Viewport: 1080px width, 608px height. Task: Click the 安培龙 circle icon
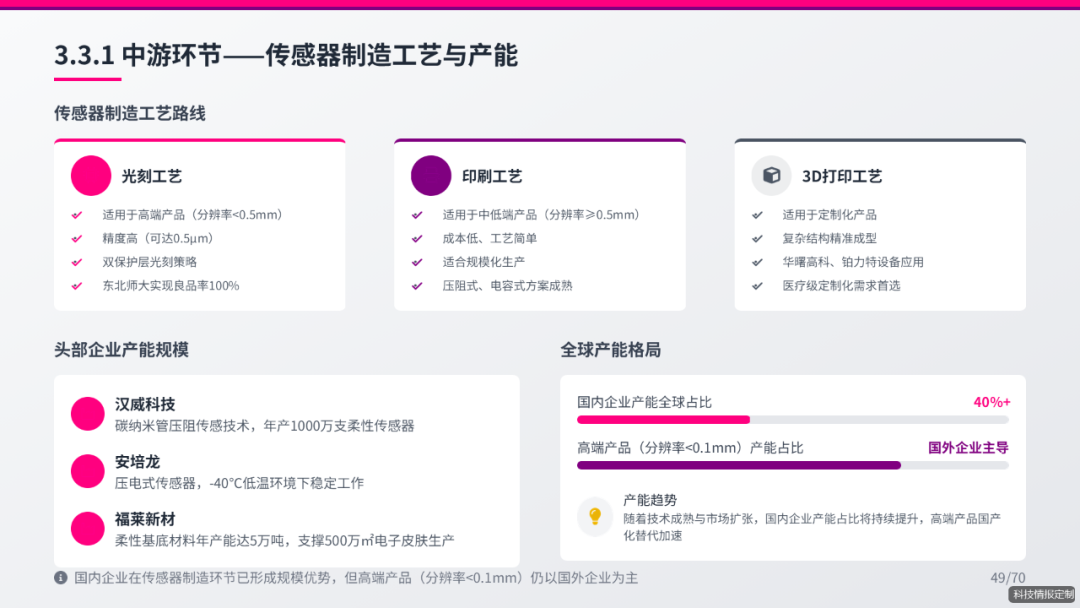pos(87,471)
